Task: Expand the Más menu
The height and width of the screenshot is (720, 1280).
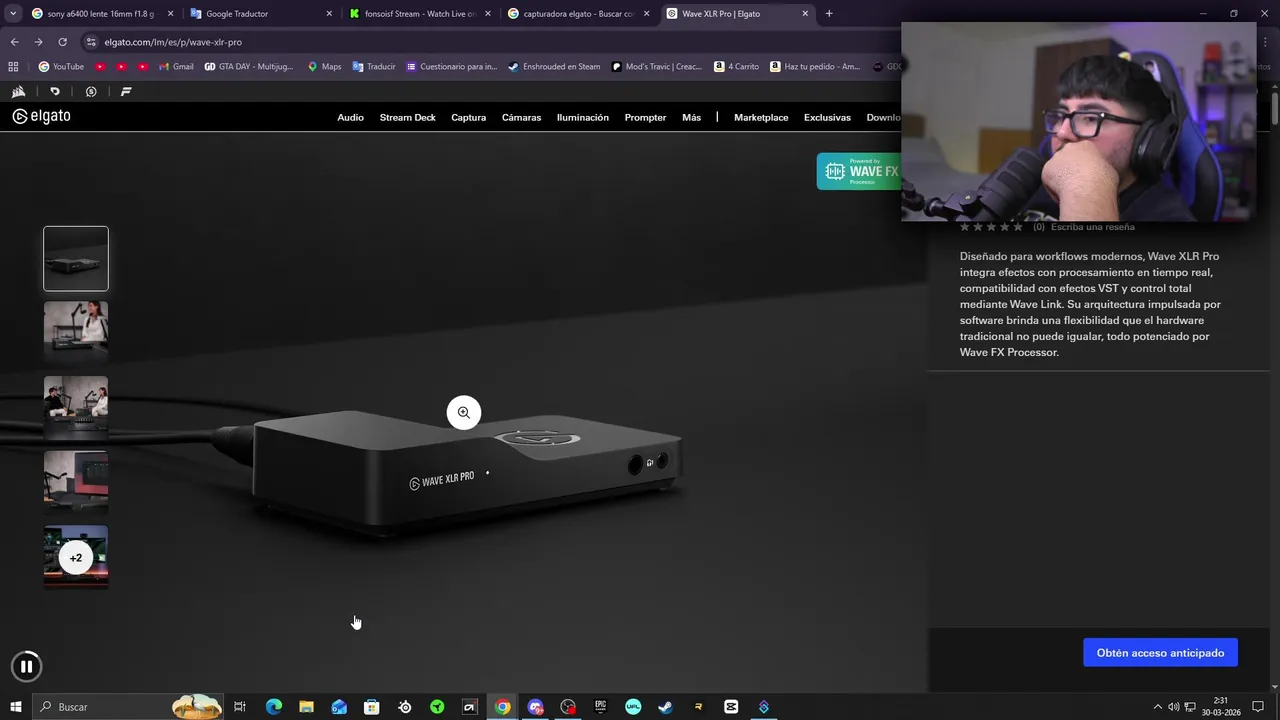Action: 691,117
